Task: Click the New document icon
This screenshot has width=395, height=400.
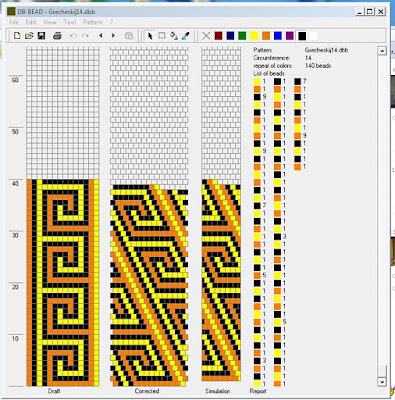Action: pos(17,36)
